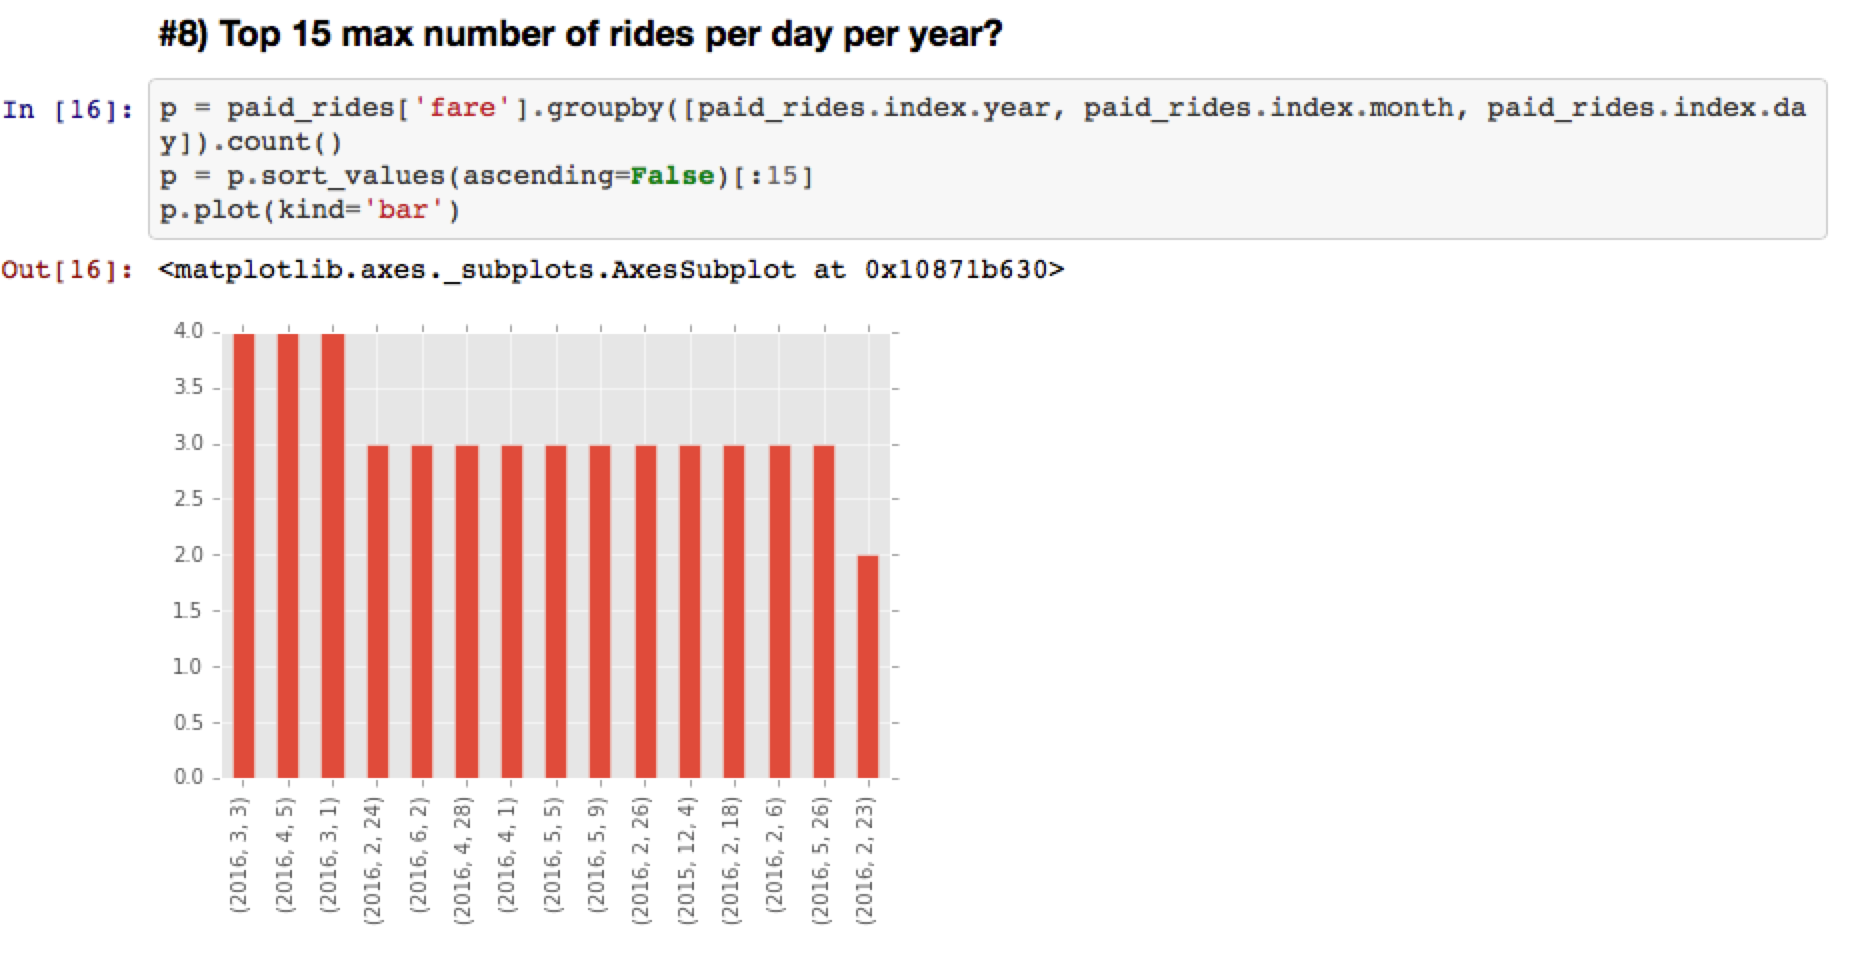Click the y-axis tick label 0.5
Image resolution: width=1868 pixels, height=974 pixels.
[188, 722]
